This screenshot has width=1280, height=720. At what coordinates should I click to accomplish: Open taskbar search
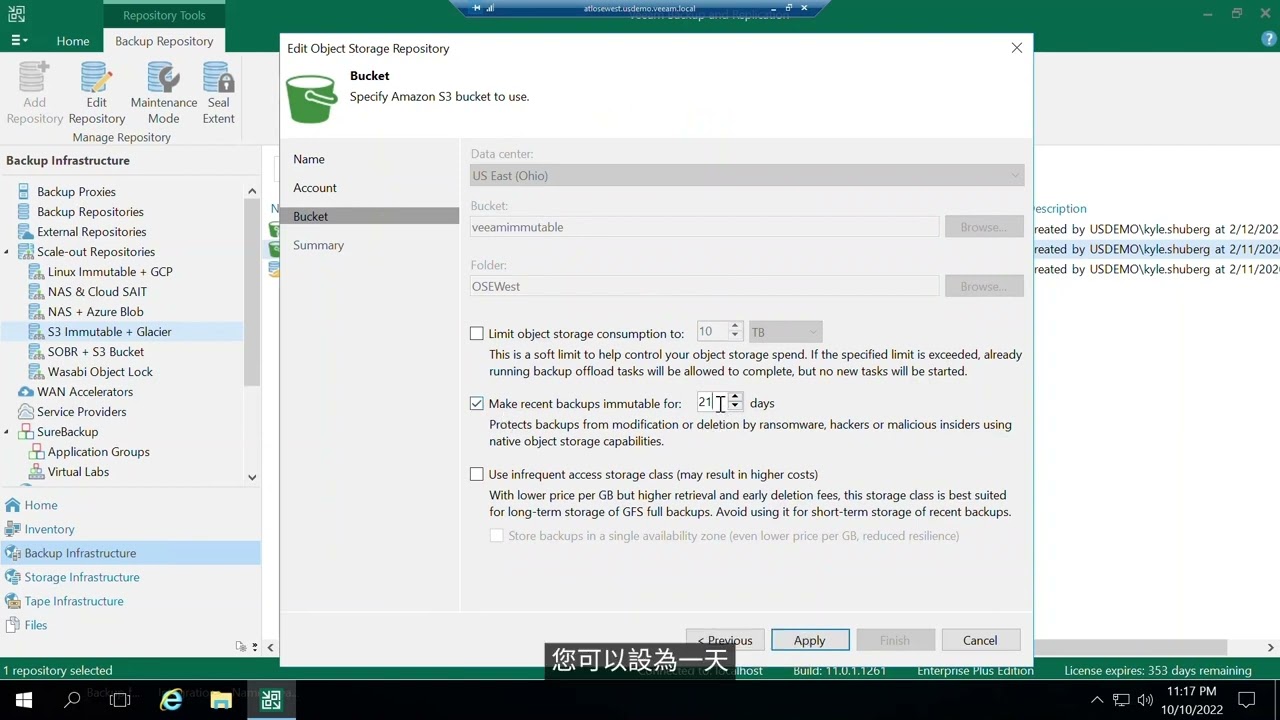(x=72, y=700)
